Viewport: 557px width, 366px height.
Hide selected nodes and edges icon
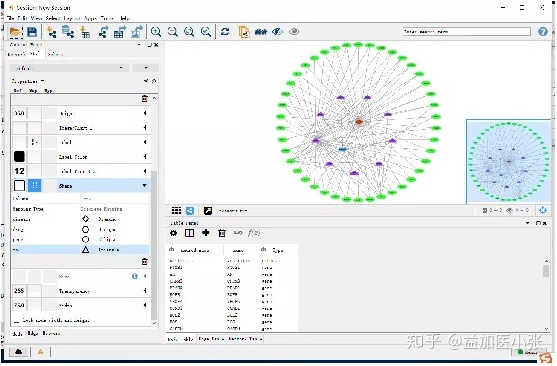[277, 32]
